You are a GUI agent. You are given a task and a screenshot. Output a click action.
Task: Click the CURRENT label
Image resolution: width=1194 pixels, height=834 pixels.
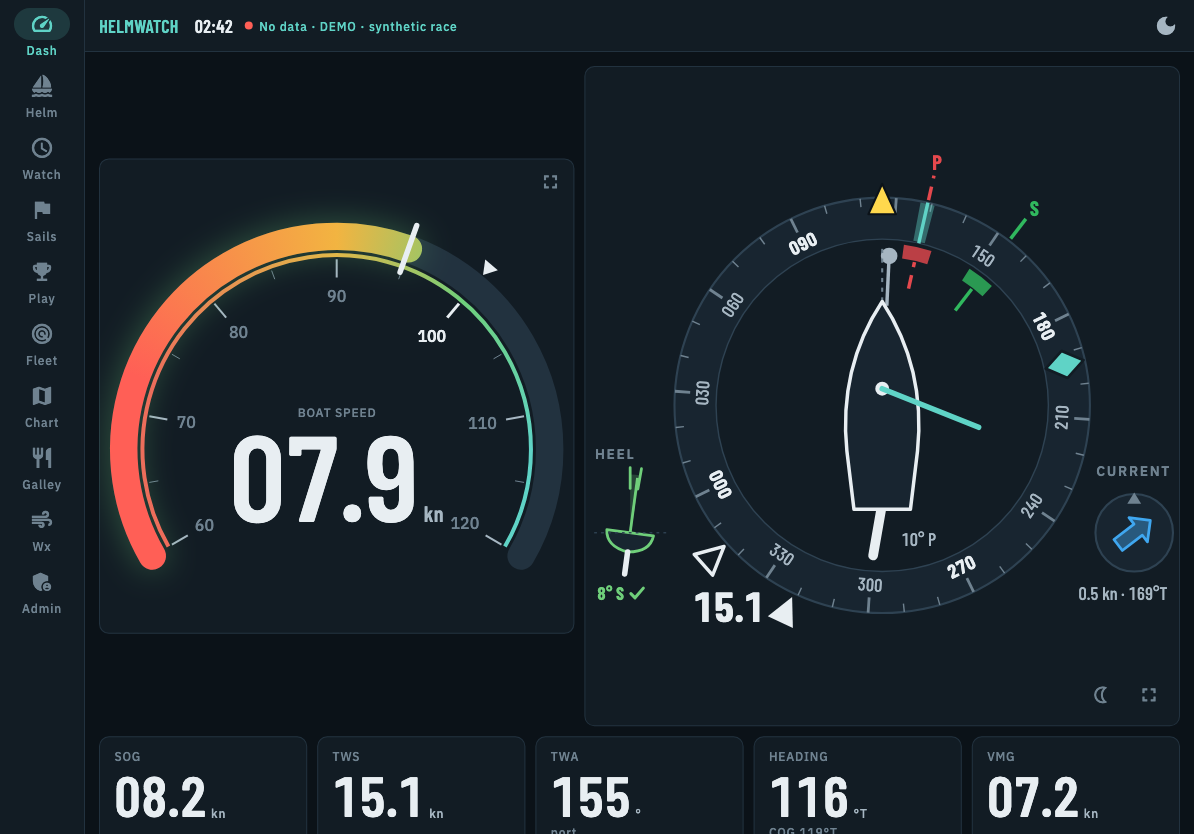(x=1133, y=471)
